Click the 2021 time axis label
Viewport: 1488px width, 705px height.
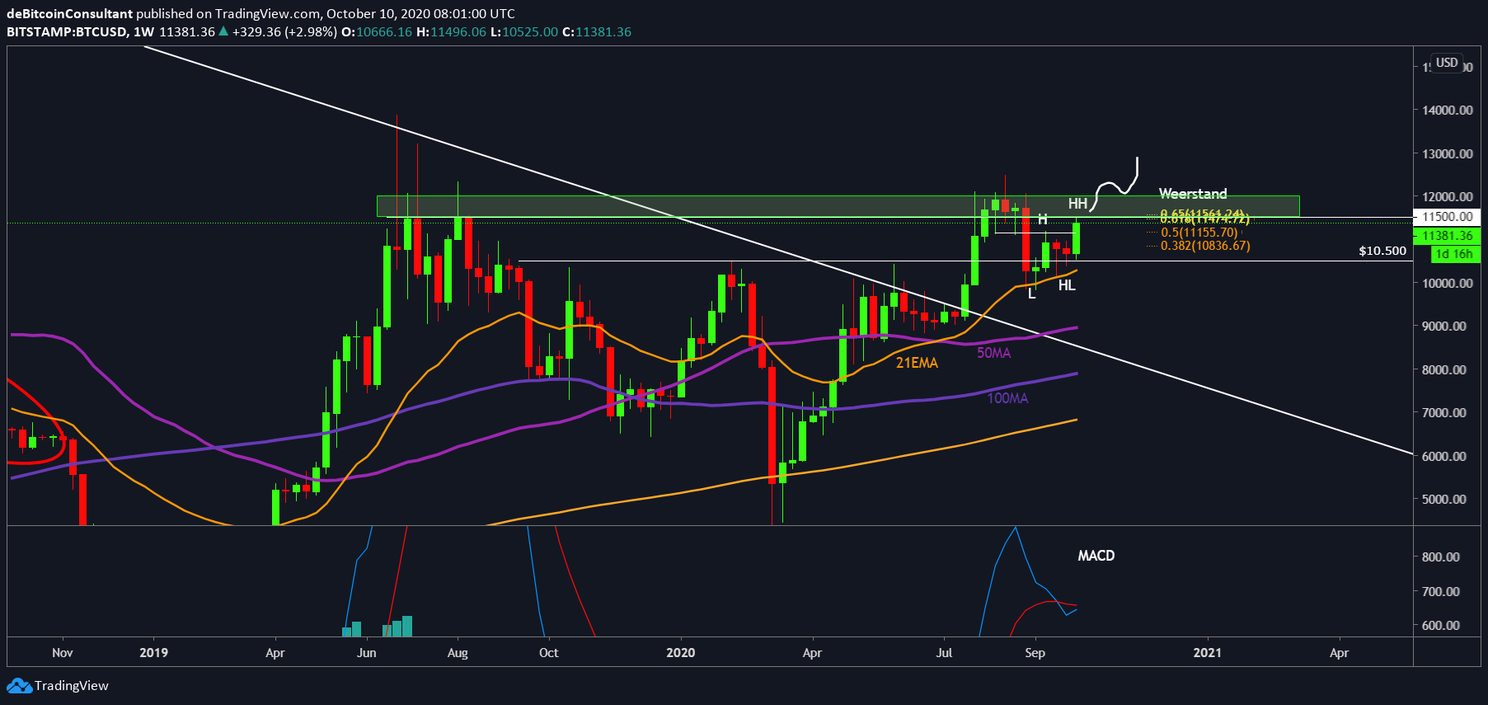1208,651
